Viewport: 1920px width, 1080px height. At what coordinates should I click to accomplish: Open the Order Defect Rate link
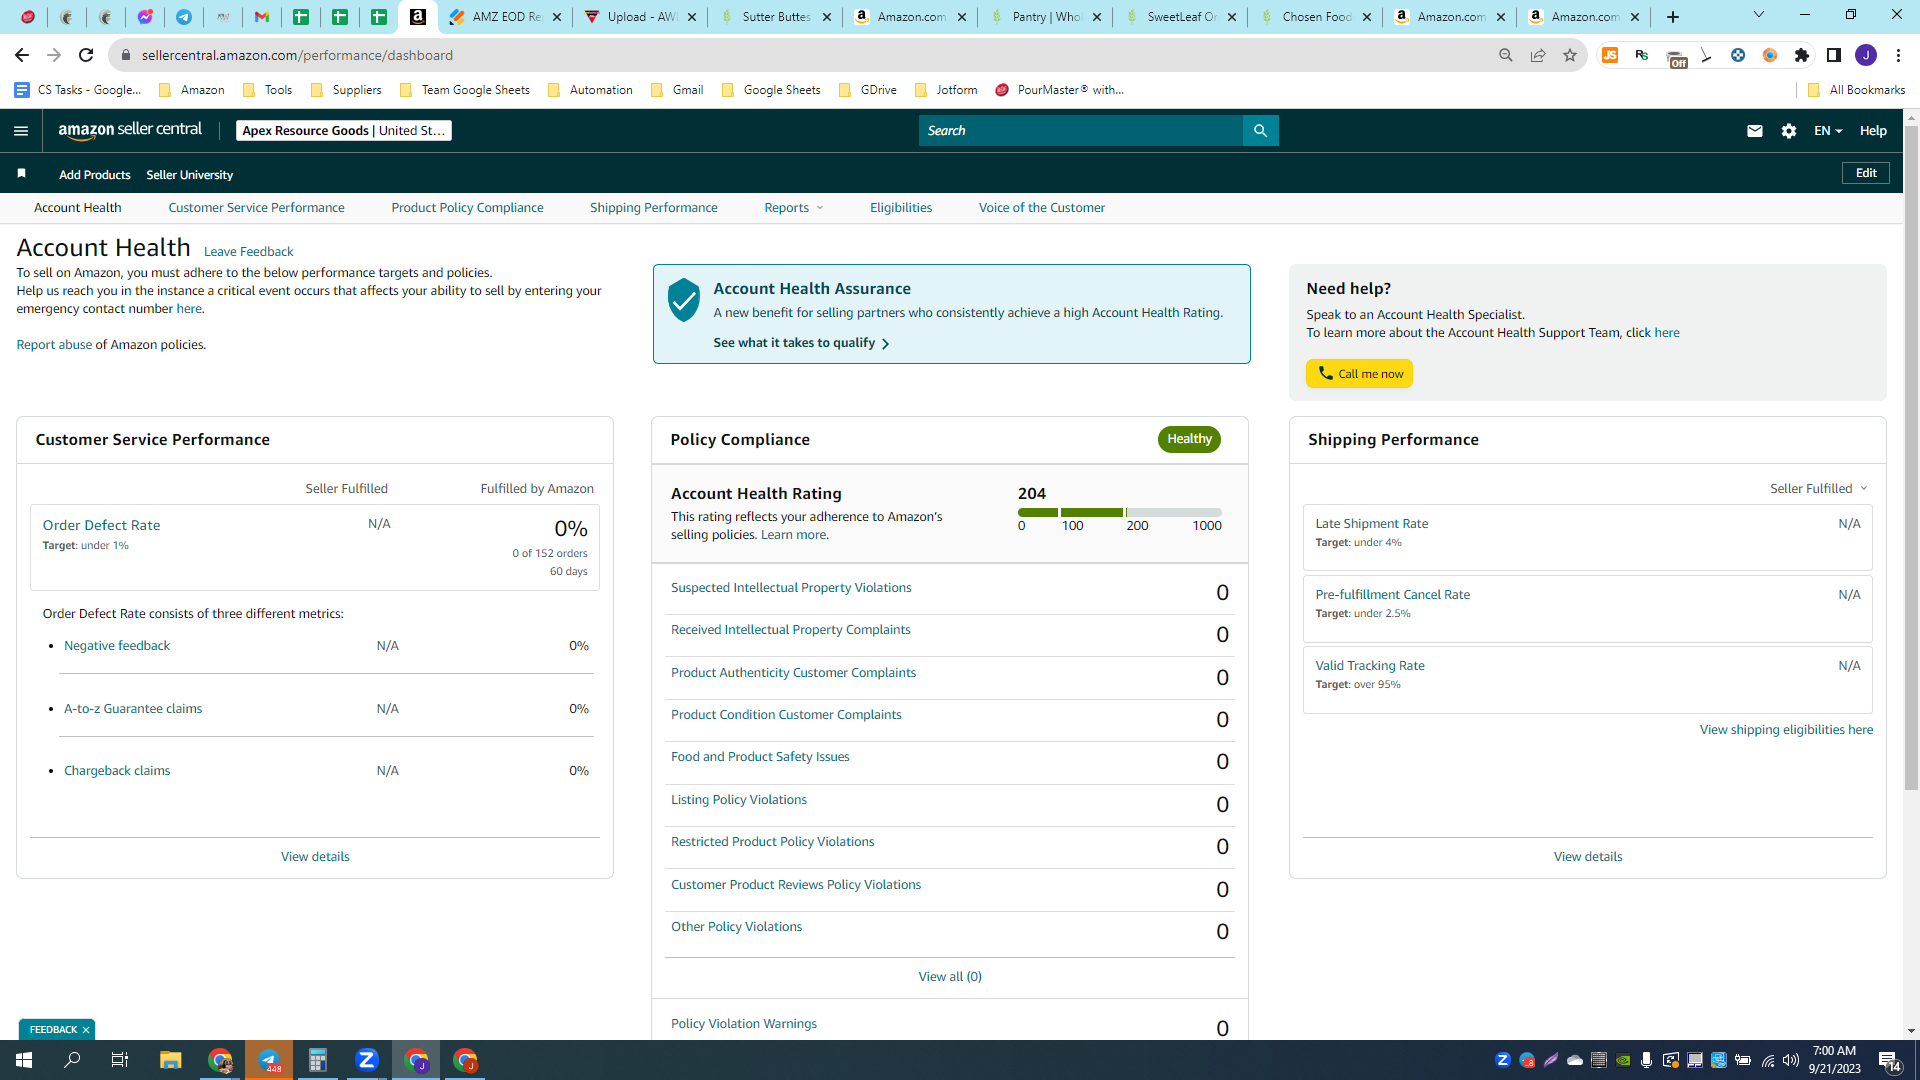101,525
